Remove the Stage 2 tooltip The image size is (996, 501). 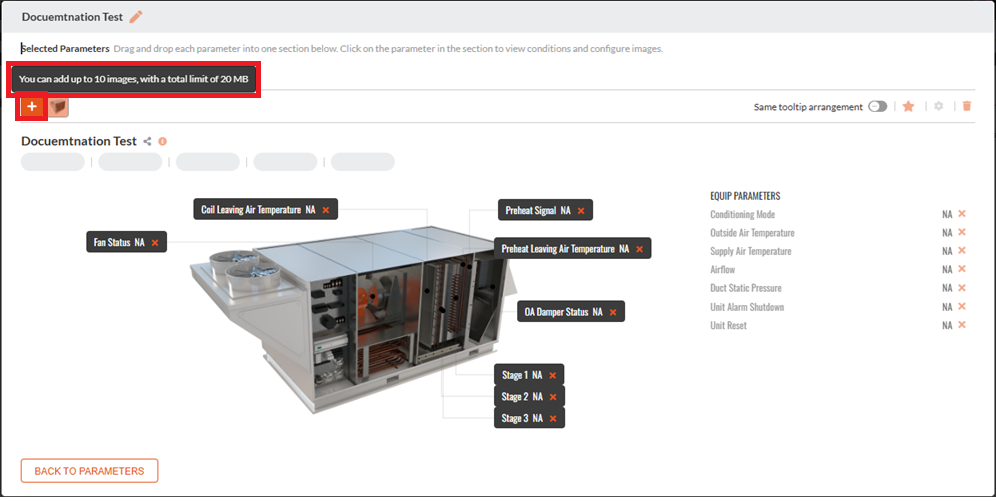(x=553, y=397)
